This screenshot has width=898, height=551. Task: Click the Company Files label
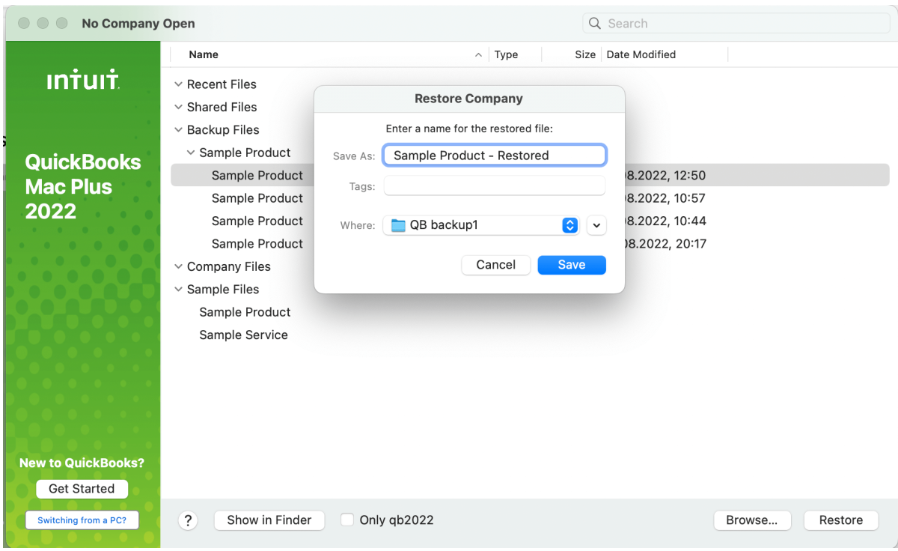(x=229, y=266)
